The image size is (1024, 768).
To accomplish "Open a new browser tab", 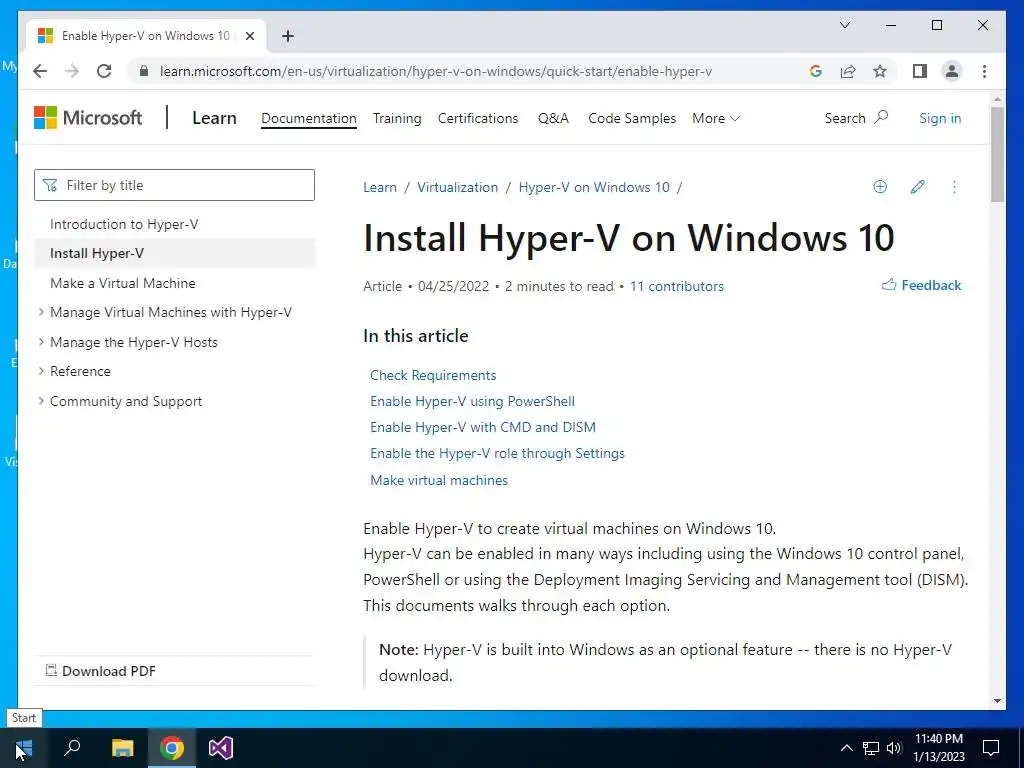I will (287, 36).
